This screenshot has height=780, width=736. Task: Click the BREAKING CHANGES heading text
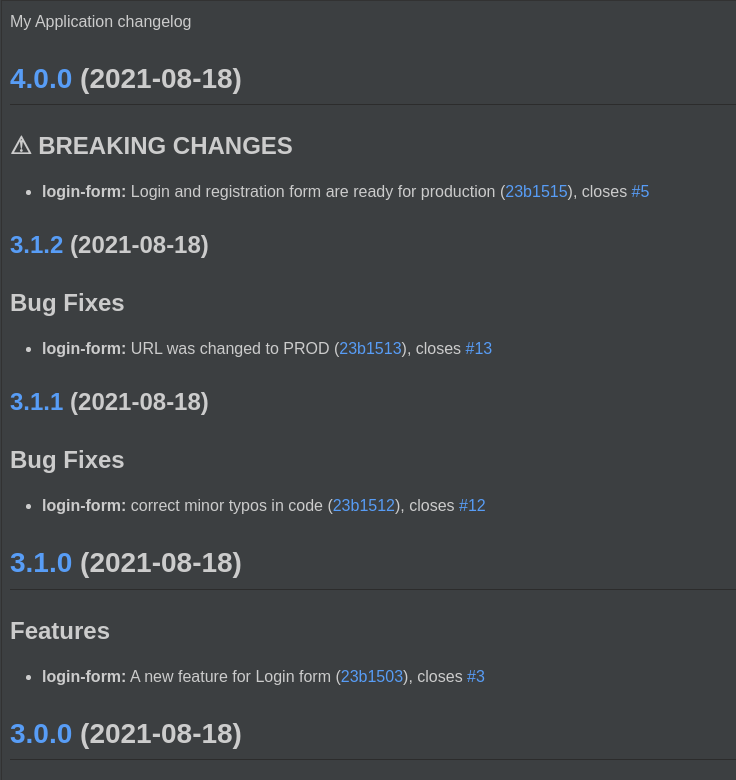(165, 146)
